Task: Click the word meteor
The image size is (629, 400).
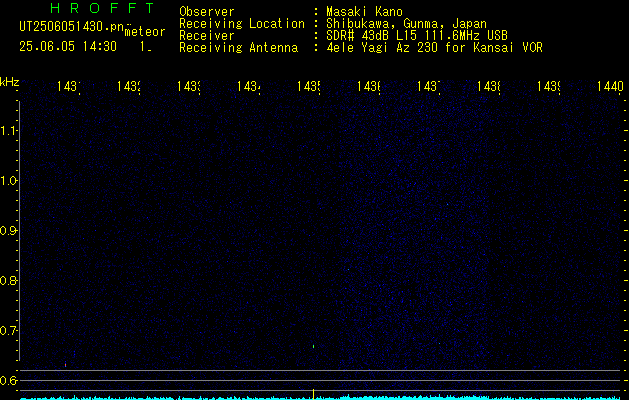Action: point(145,32)
